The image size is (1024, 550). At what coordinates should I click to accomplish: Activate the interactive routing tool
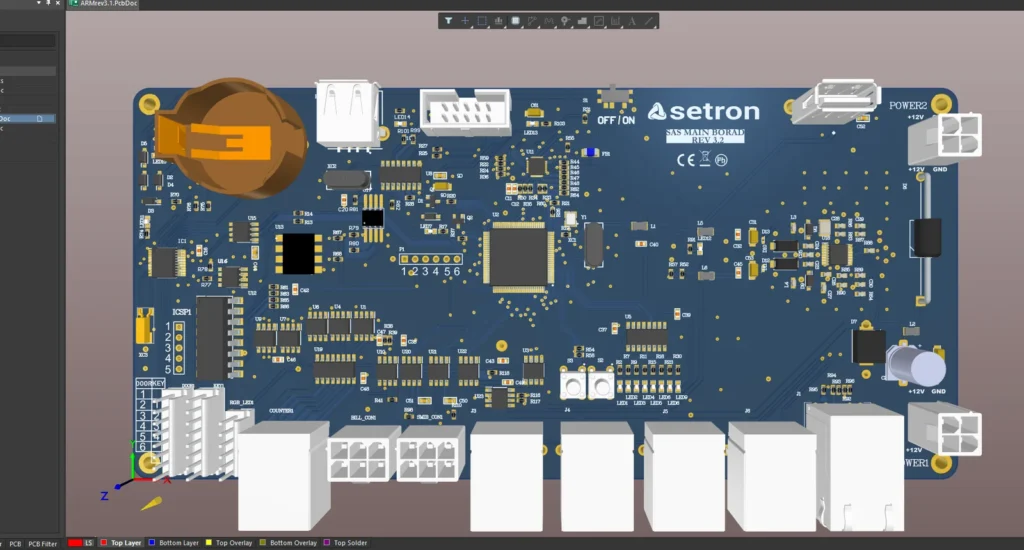(x=532, y=20)
